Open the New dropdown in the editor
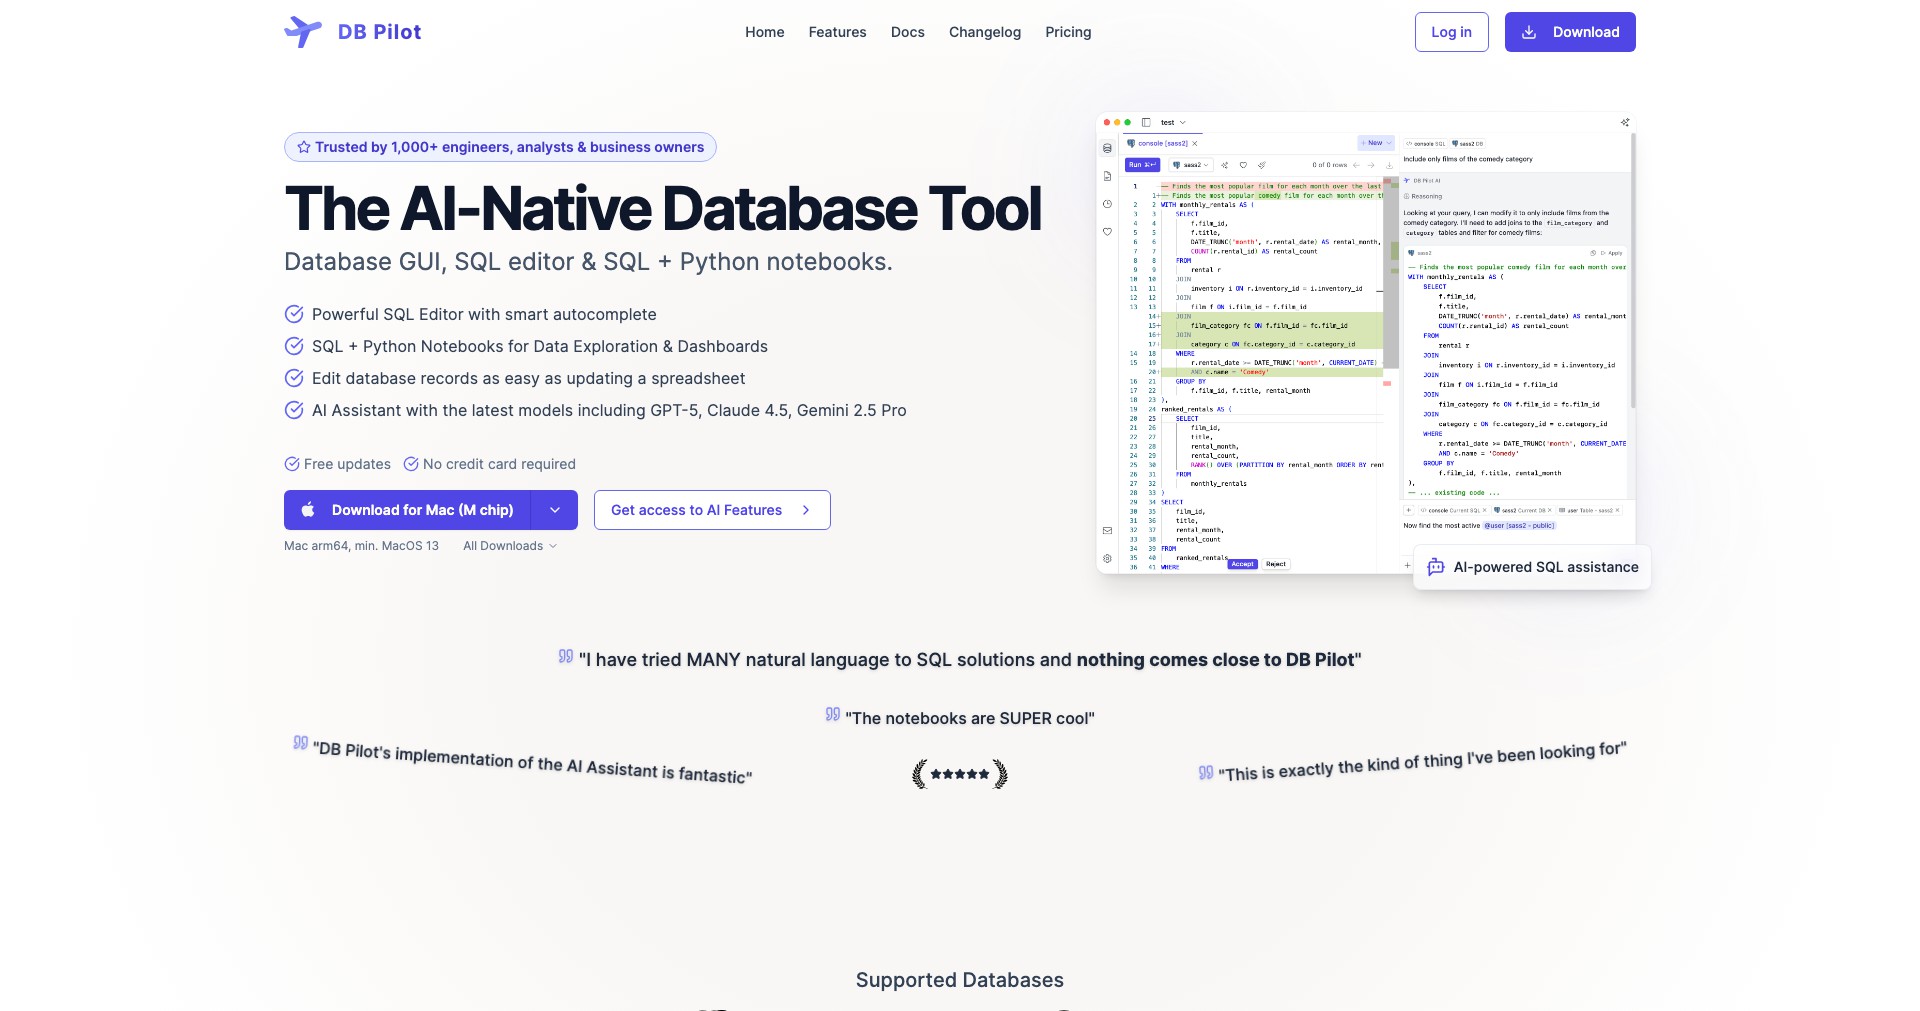This screenshot has width=1920, height=1011. pos(1376,143)
